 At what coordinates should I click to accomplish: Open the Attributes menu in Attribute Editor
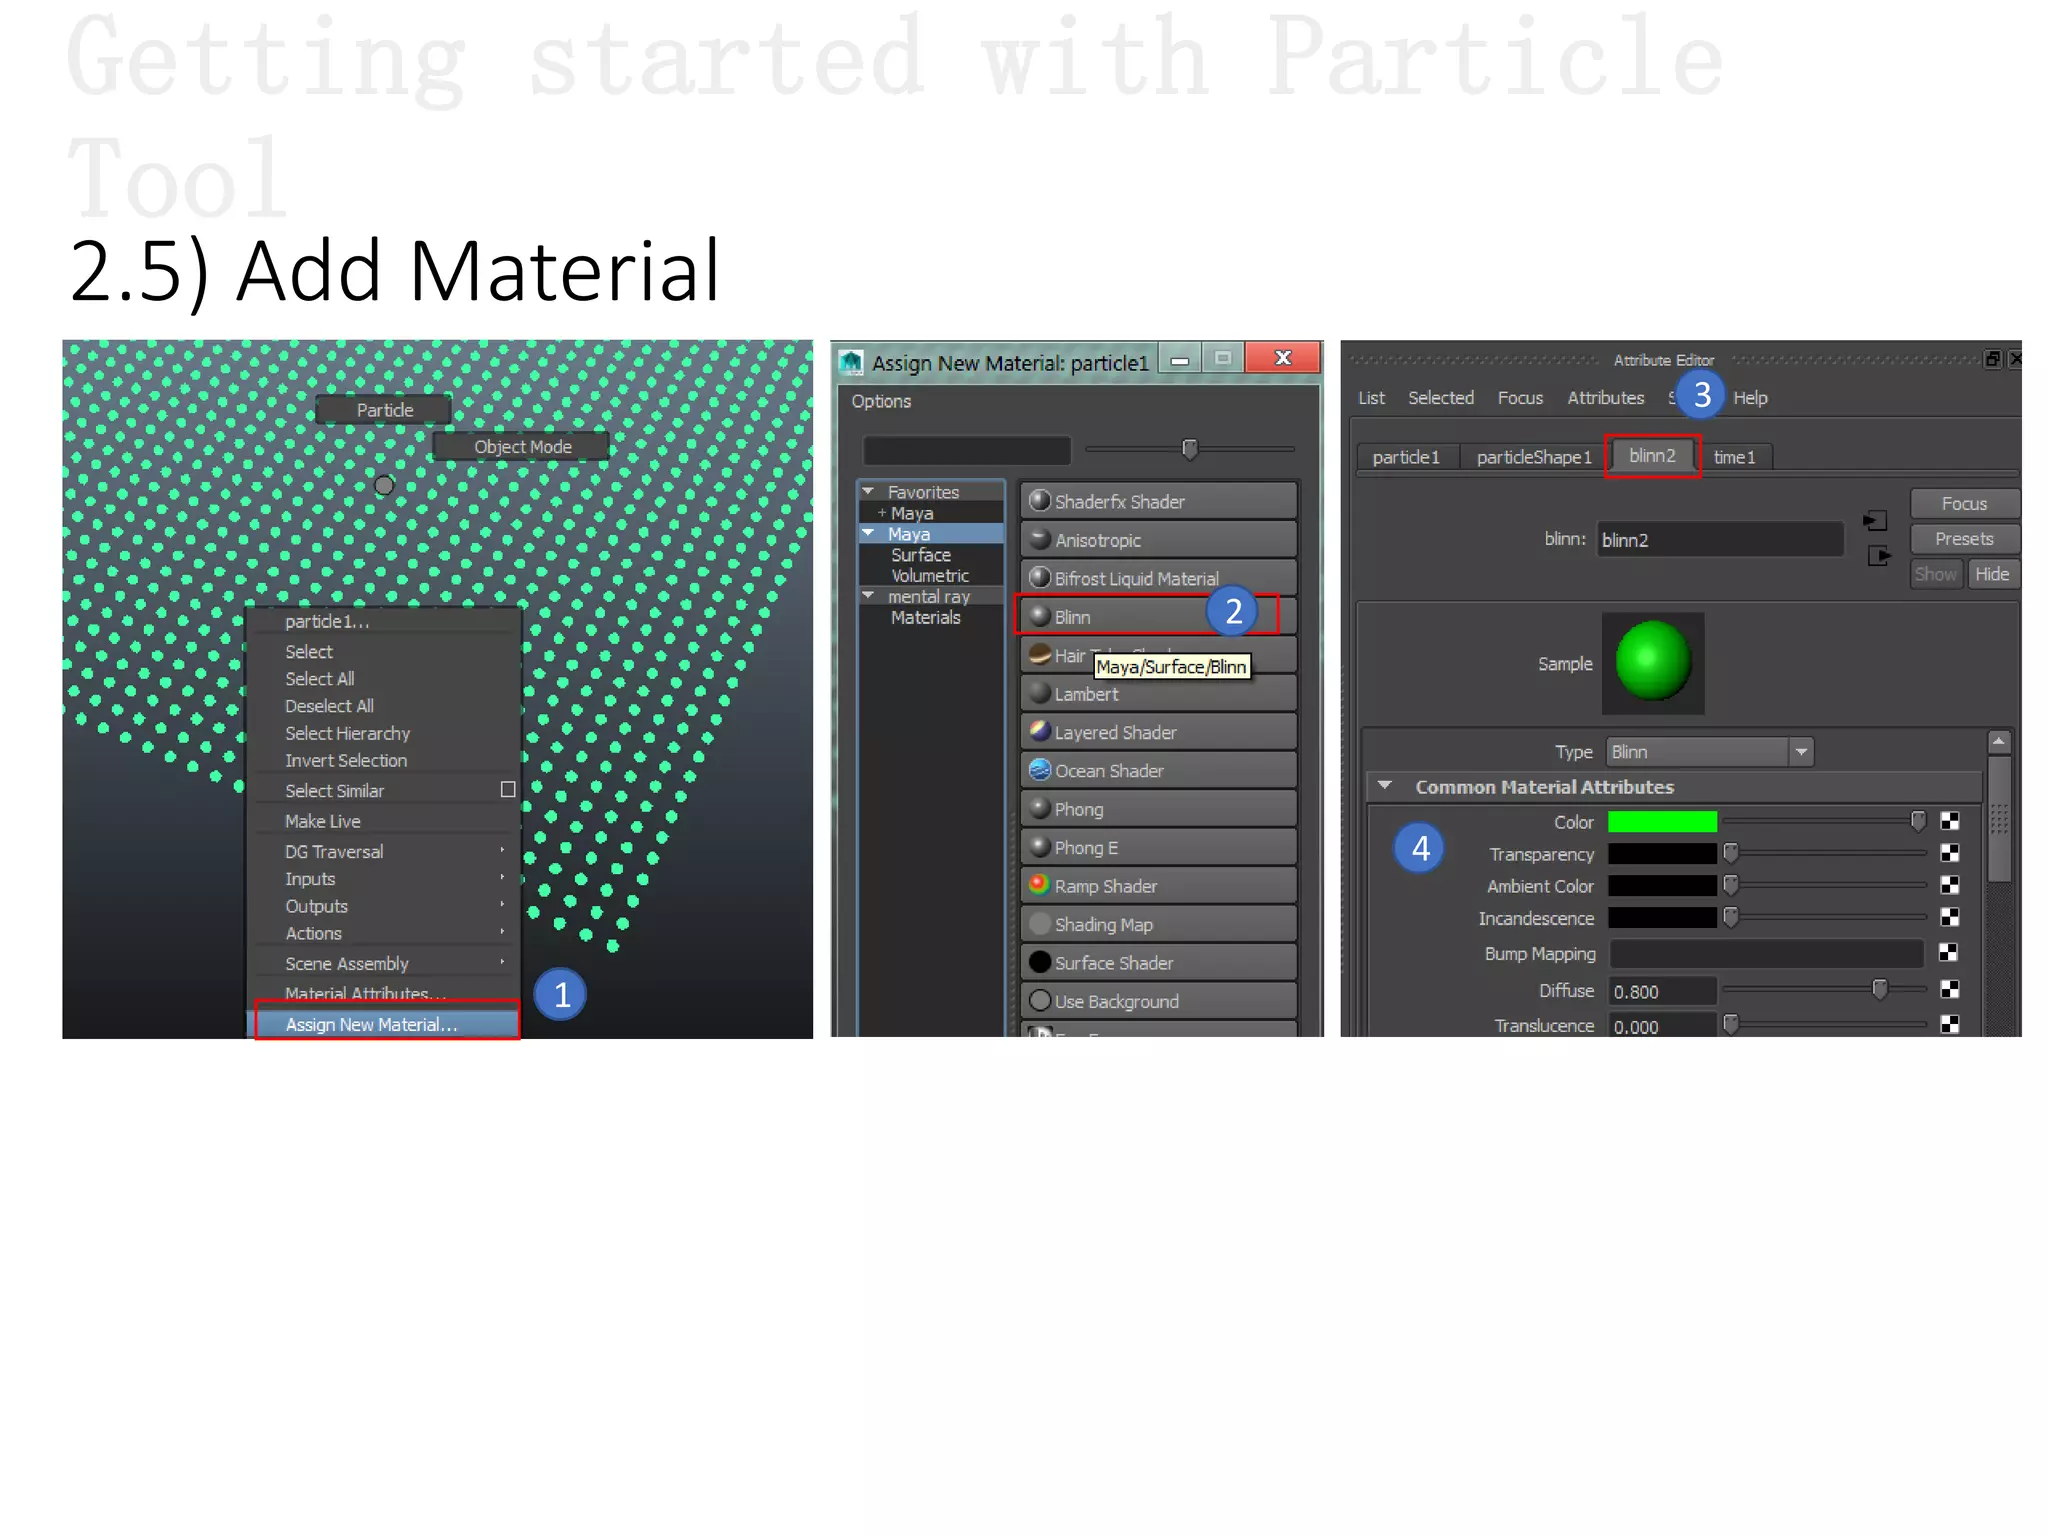tap(1605, 398)
